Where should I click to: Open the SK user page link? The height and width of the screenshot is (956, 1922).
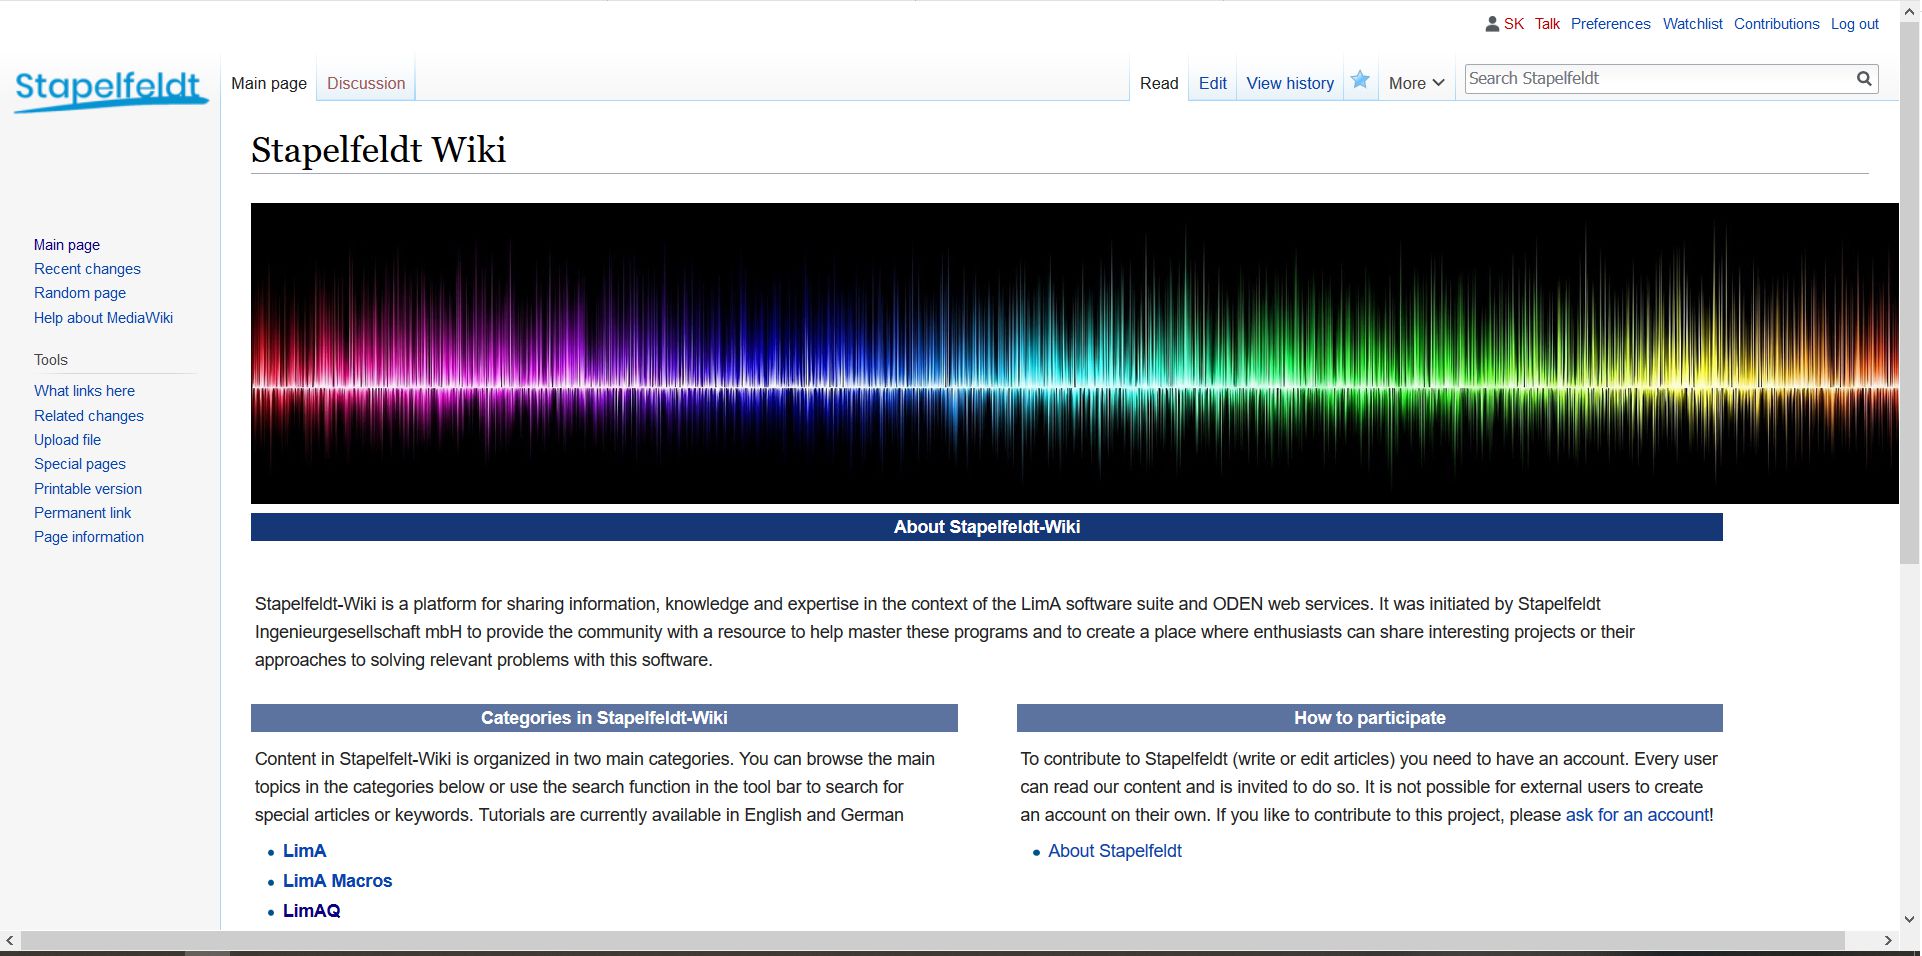coord(1514,24)
